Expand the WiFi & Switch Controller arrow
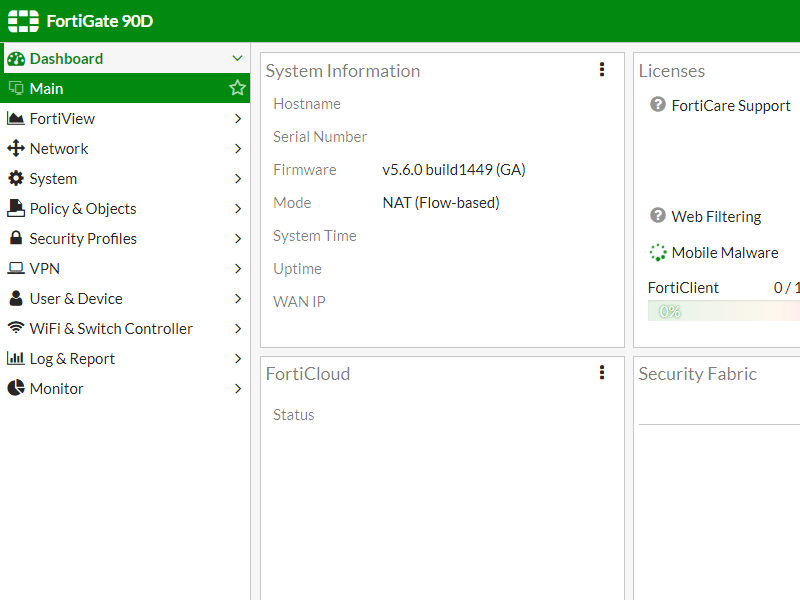This screenshot has height=600, width=800. 238,329
